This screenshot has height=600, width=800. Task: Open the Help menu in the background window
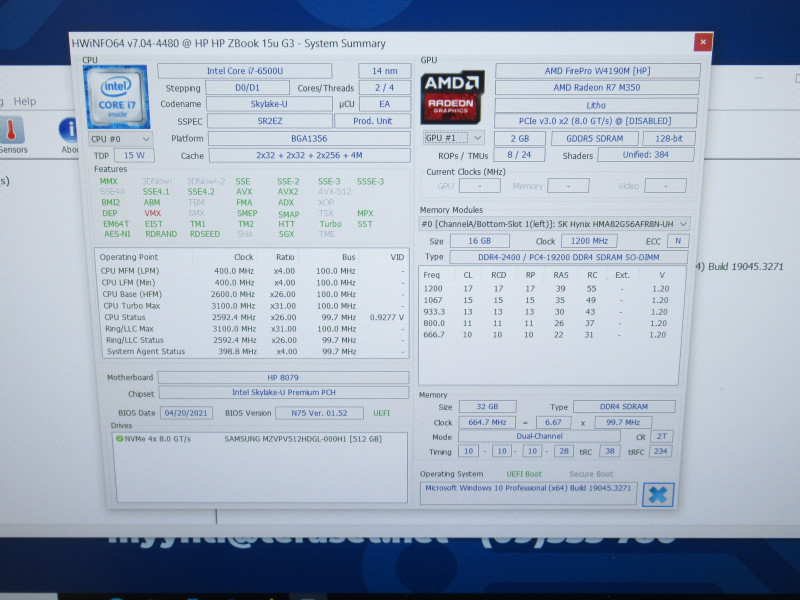tap(24, 101)
